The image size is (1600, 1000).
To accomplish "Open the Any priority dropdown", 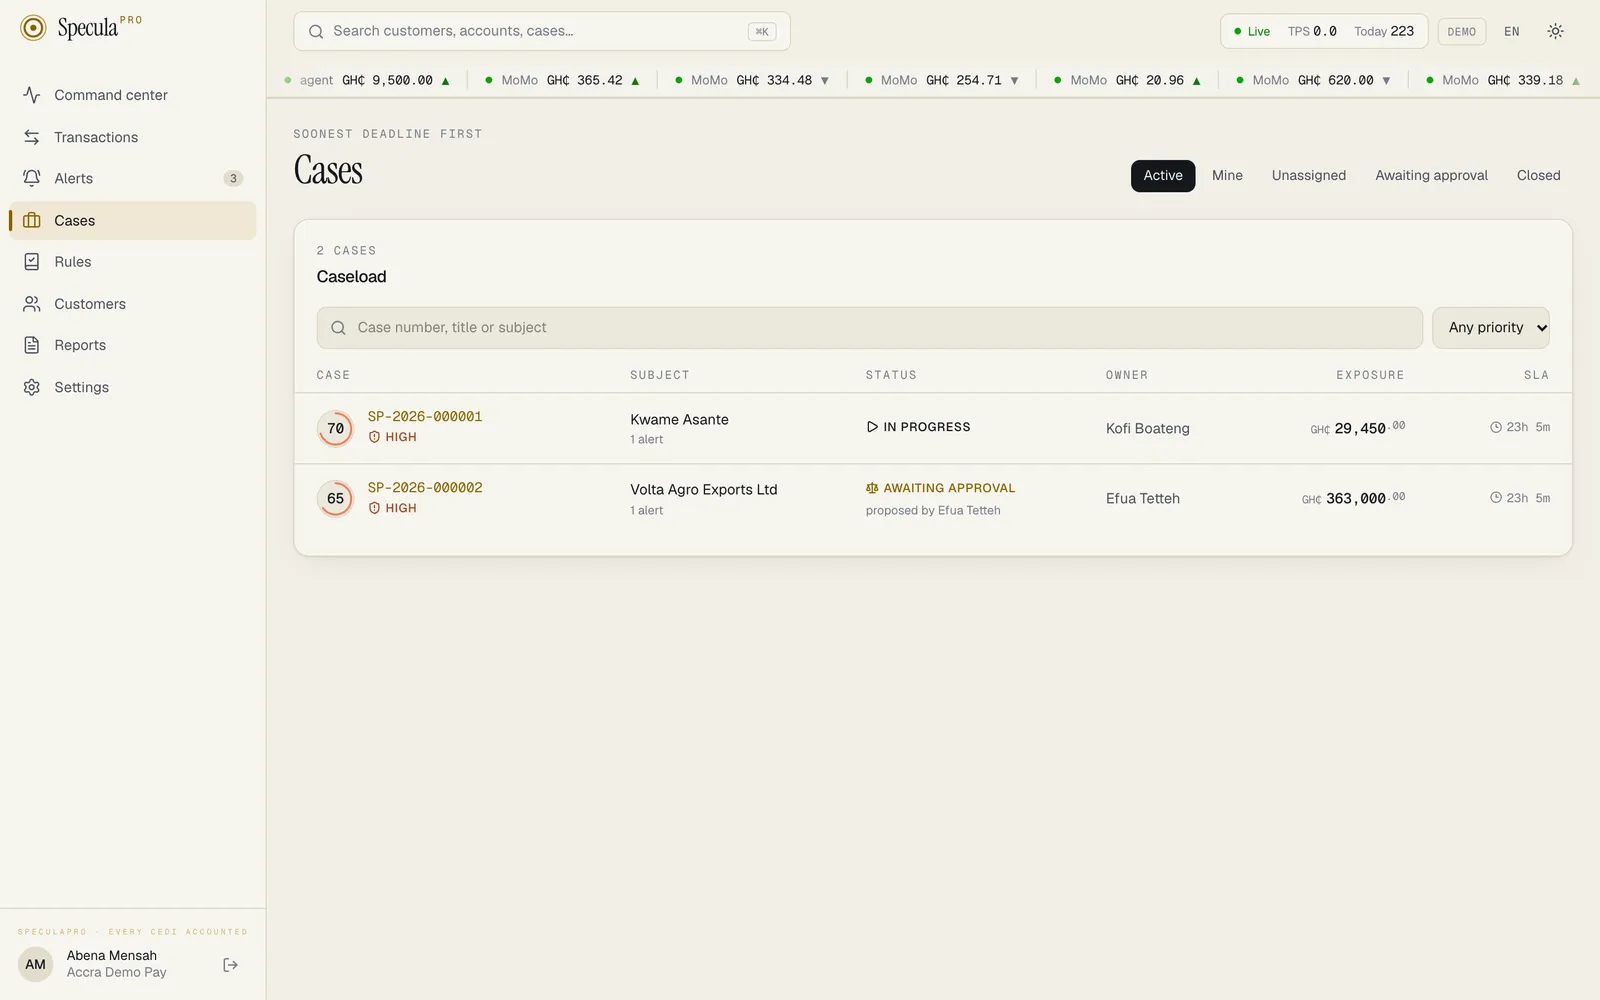I will click(x=1490, y=328).
